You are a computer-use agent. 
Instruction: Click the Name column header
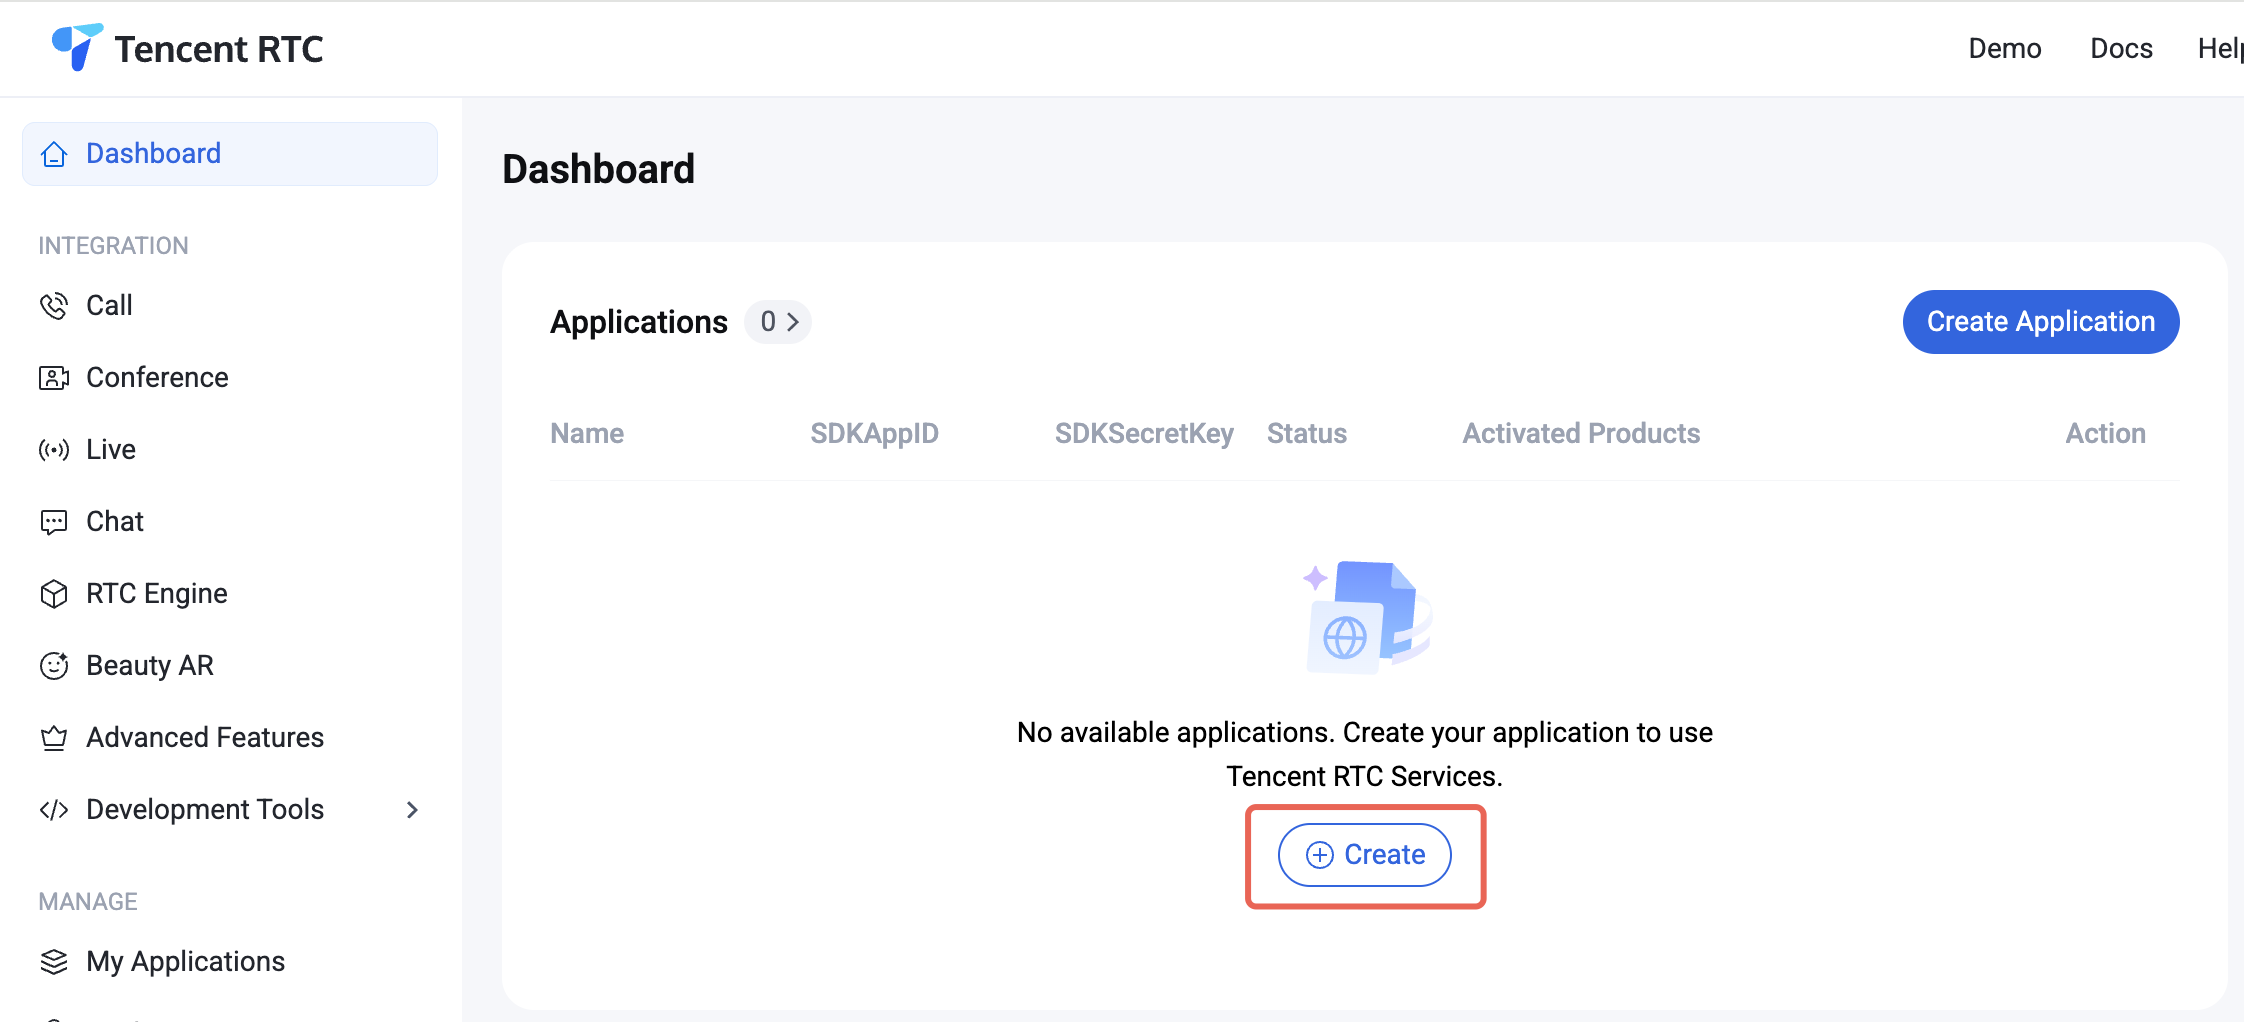point(587,434)
